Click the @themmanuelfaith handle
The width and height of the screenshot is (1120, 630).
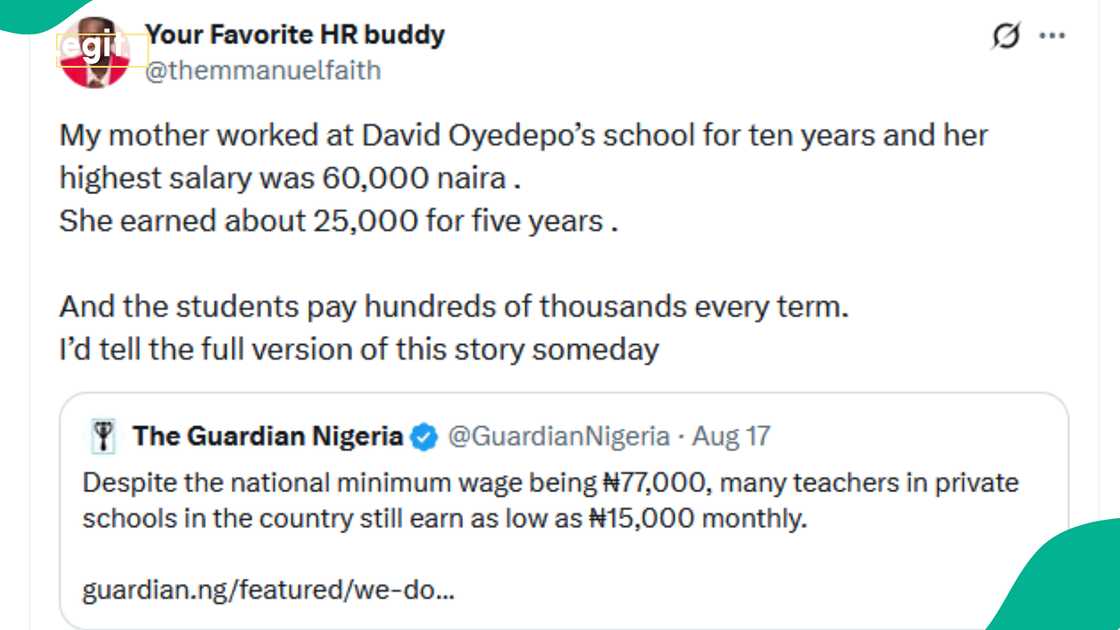point(263,71)
